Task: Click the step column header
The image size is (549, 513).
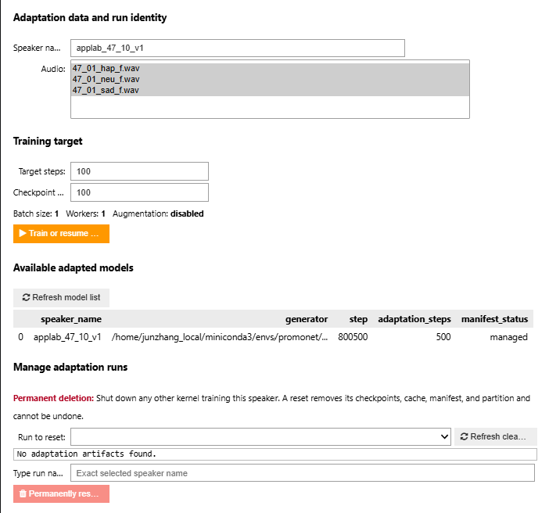Action: coord(358,319)
